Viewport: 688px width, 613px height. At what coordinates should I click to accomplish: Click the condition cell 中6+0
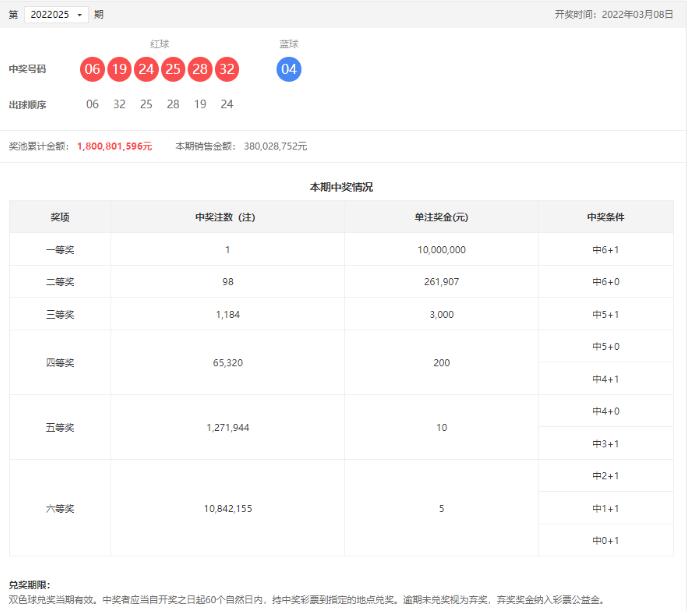coord(606,282)
